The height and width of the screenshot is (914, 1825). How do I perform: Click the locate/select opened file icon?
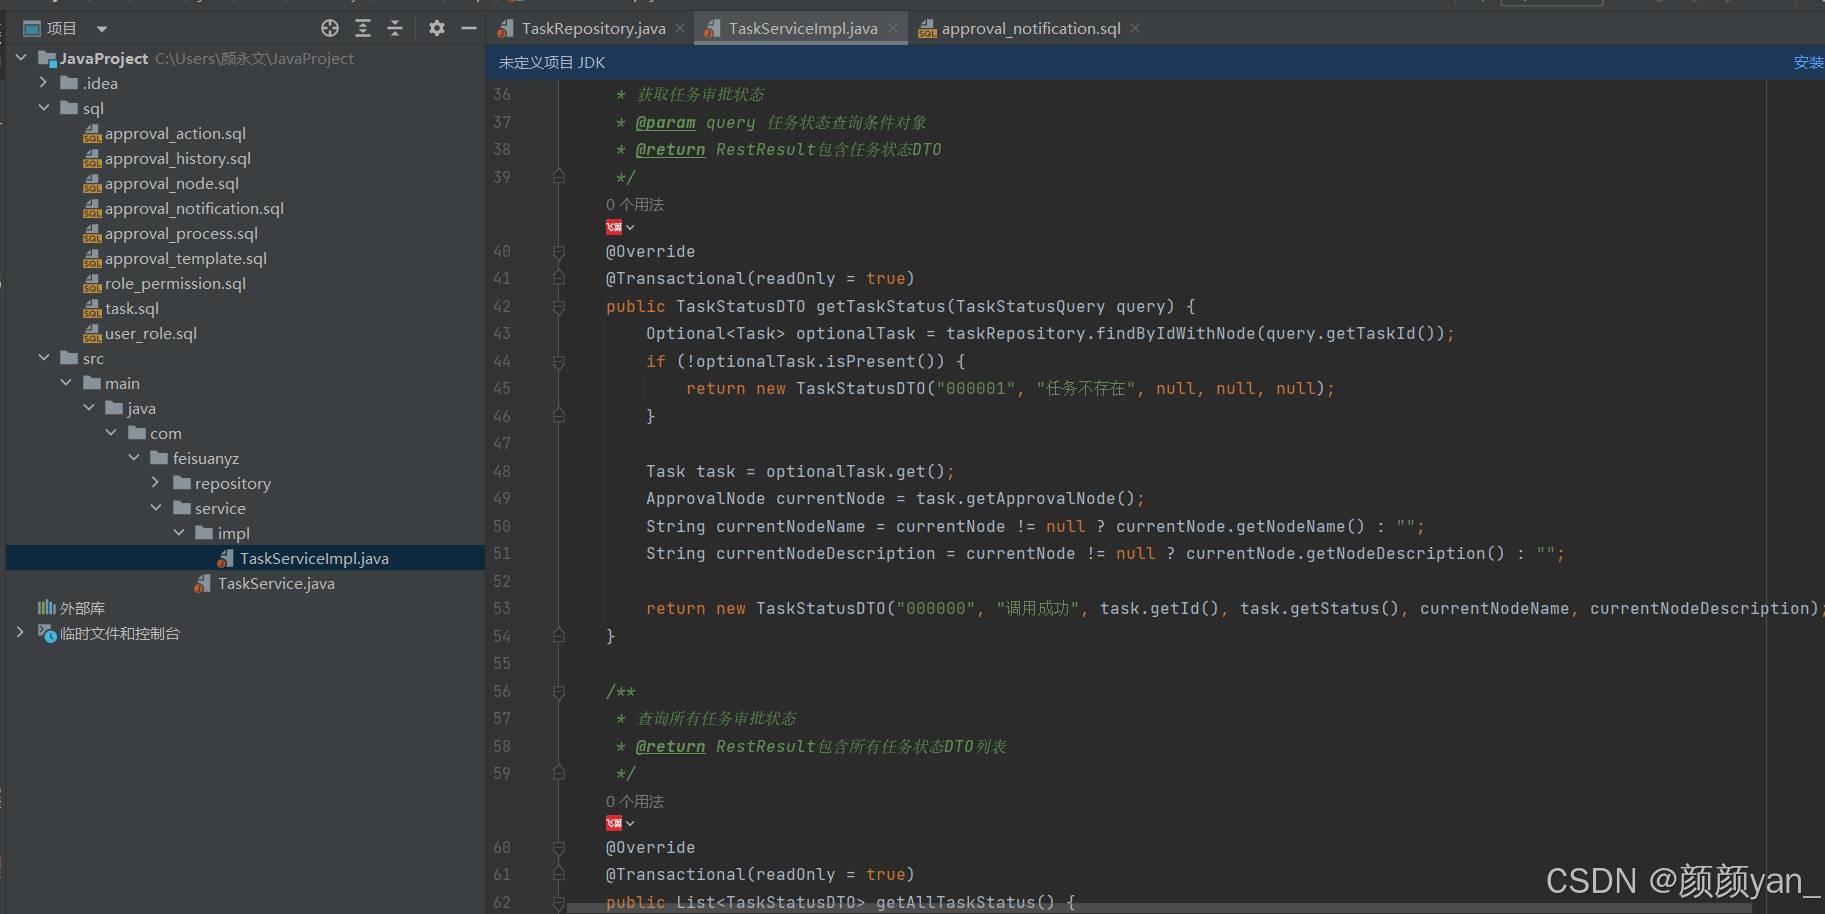[330, 28]
